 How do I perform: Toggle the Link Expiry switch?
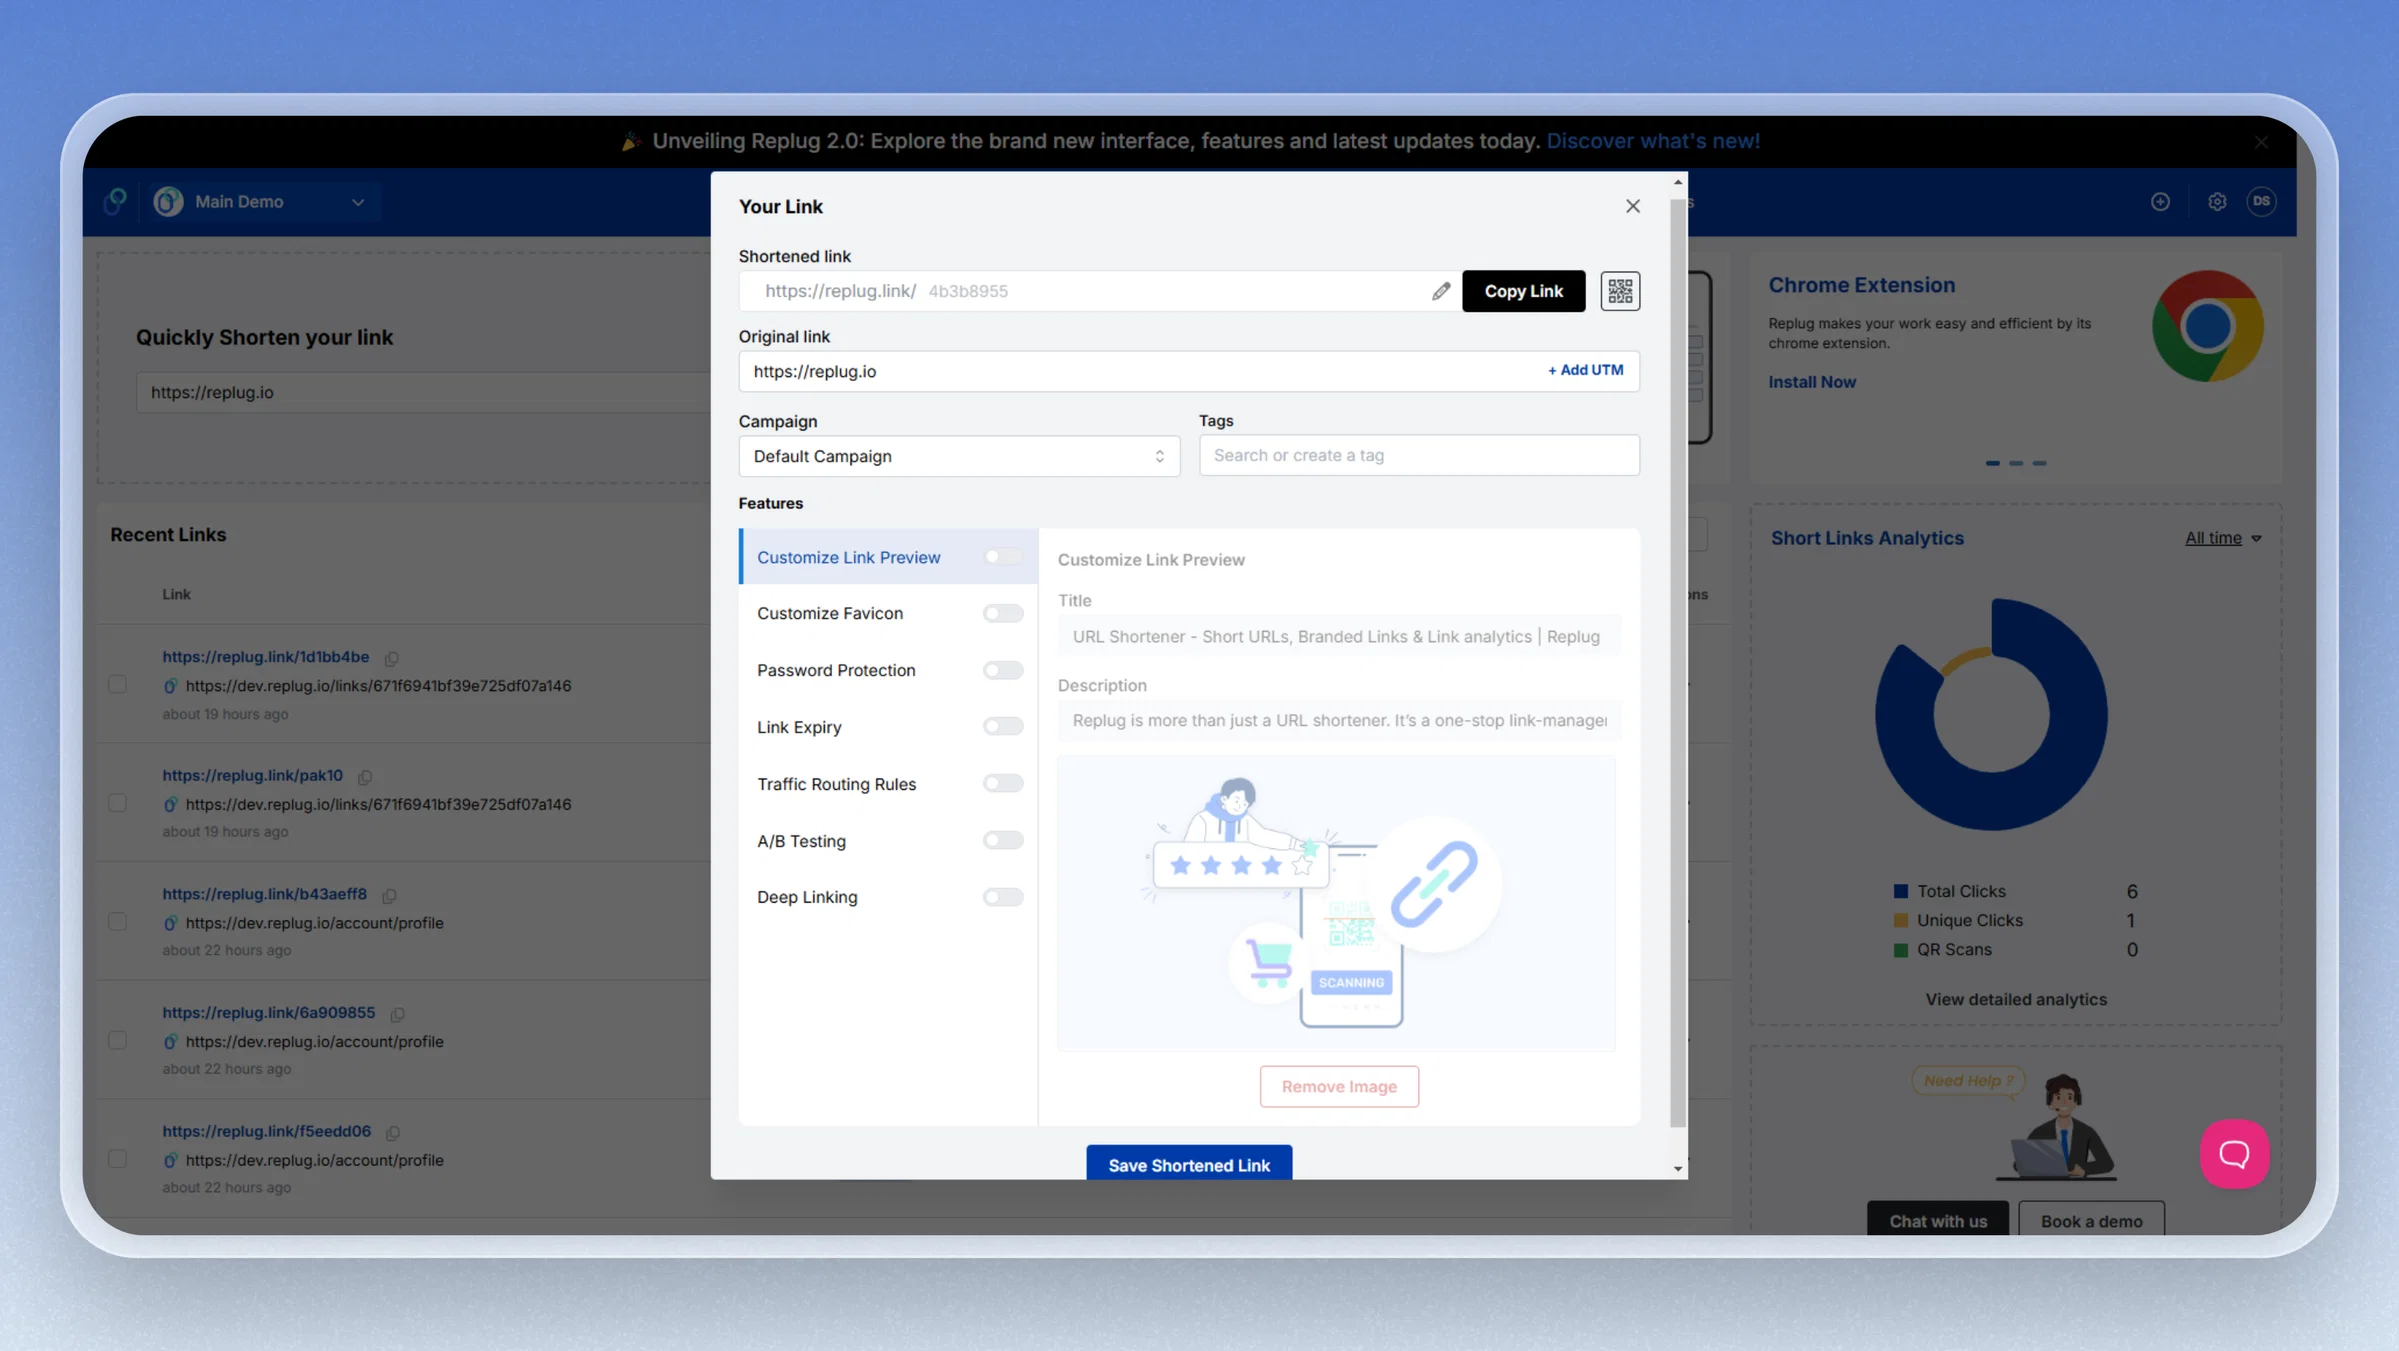[1002, 727]
